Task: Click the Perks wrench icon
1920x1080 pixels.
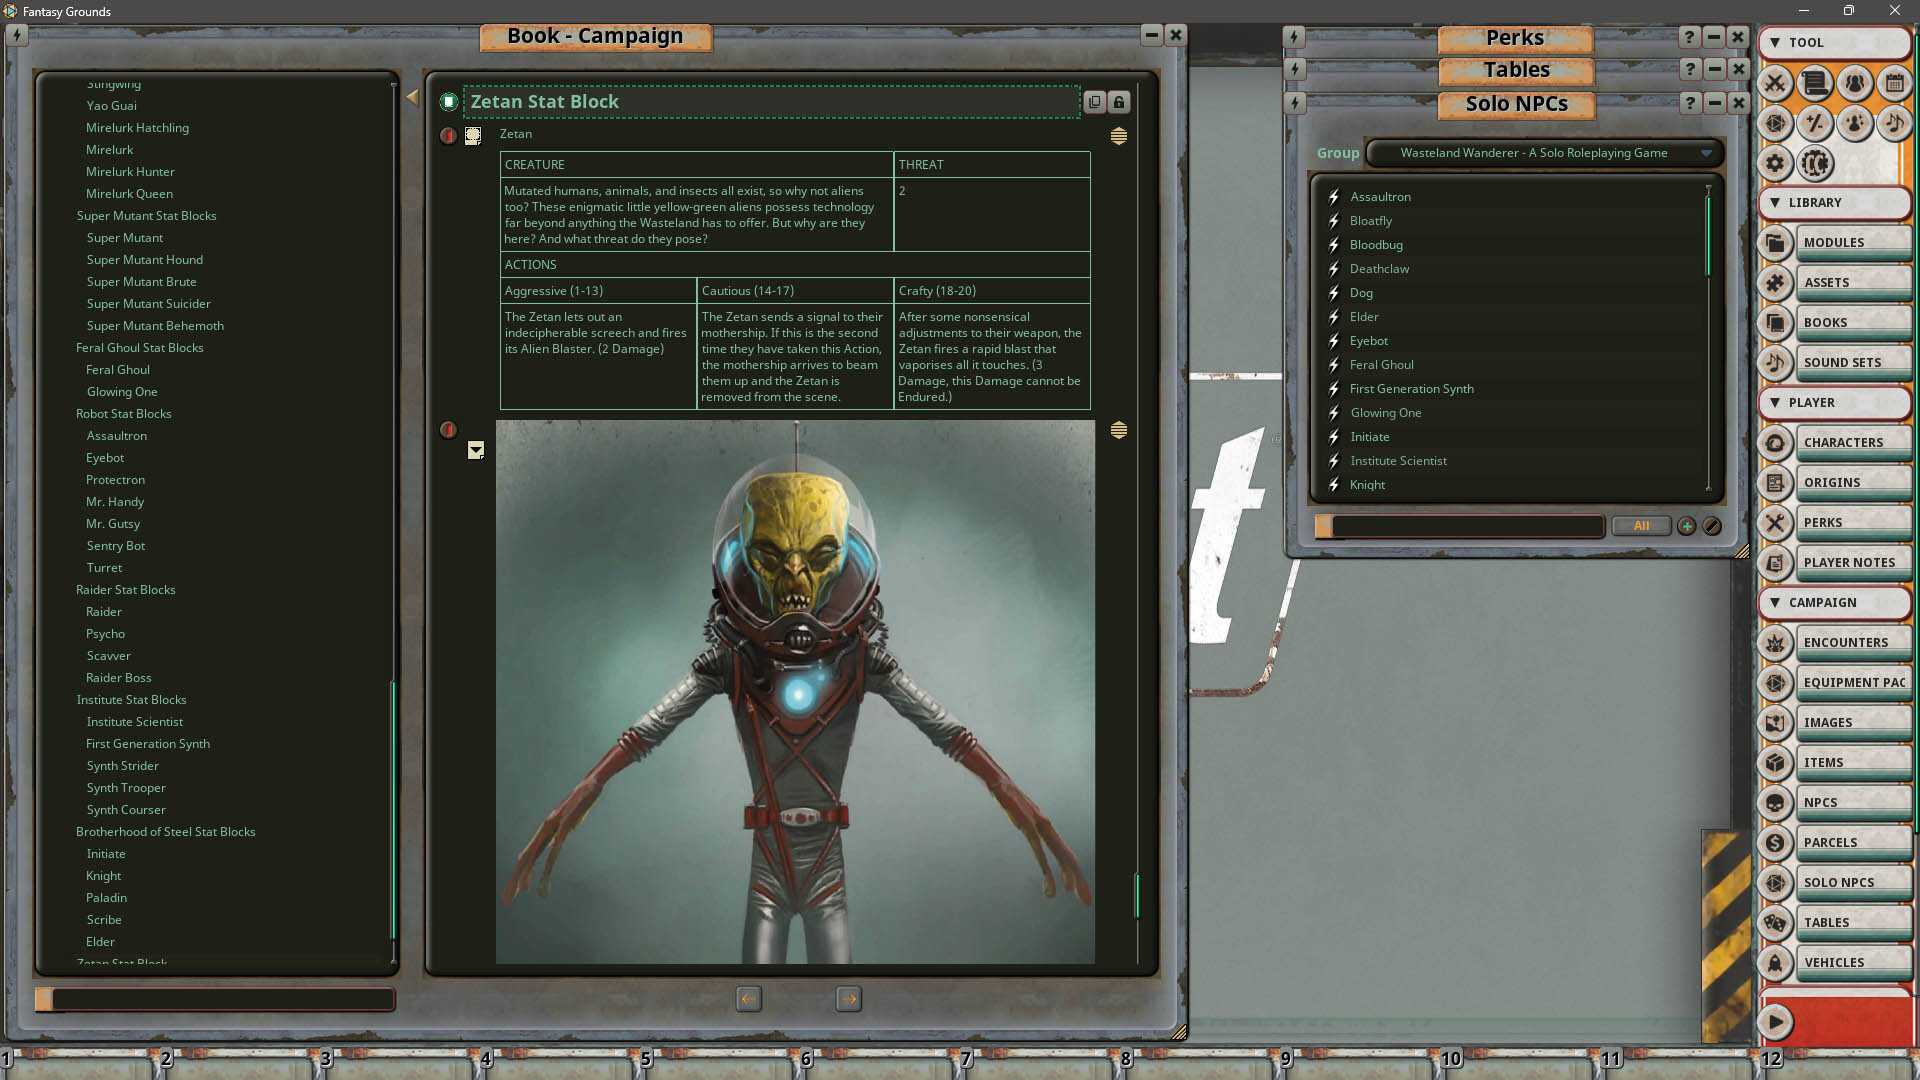Action: pos(1775,523)
